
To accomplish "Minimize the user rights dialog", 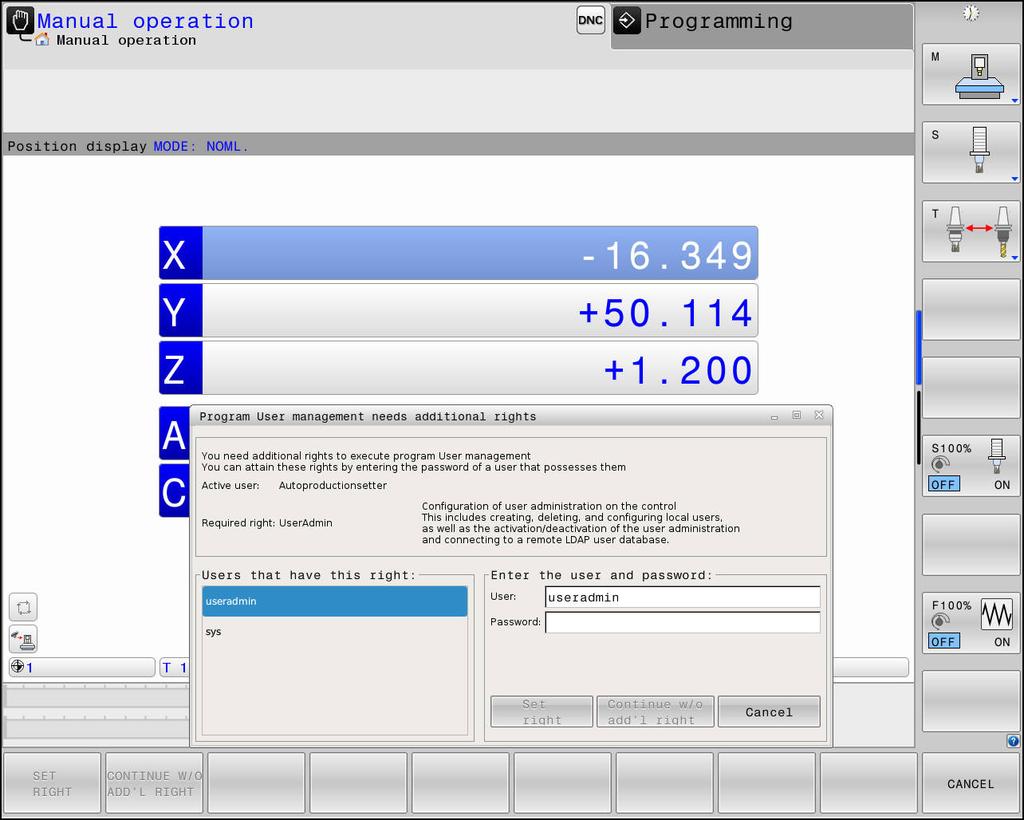I will (775, 416).
